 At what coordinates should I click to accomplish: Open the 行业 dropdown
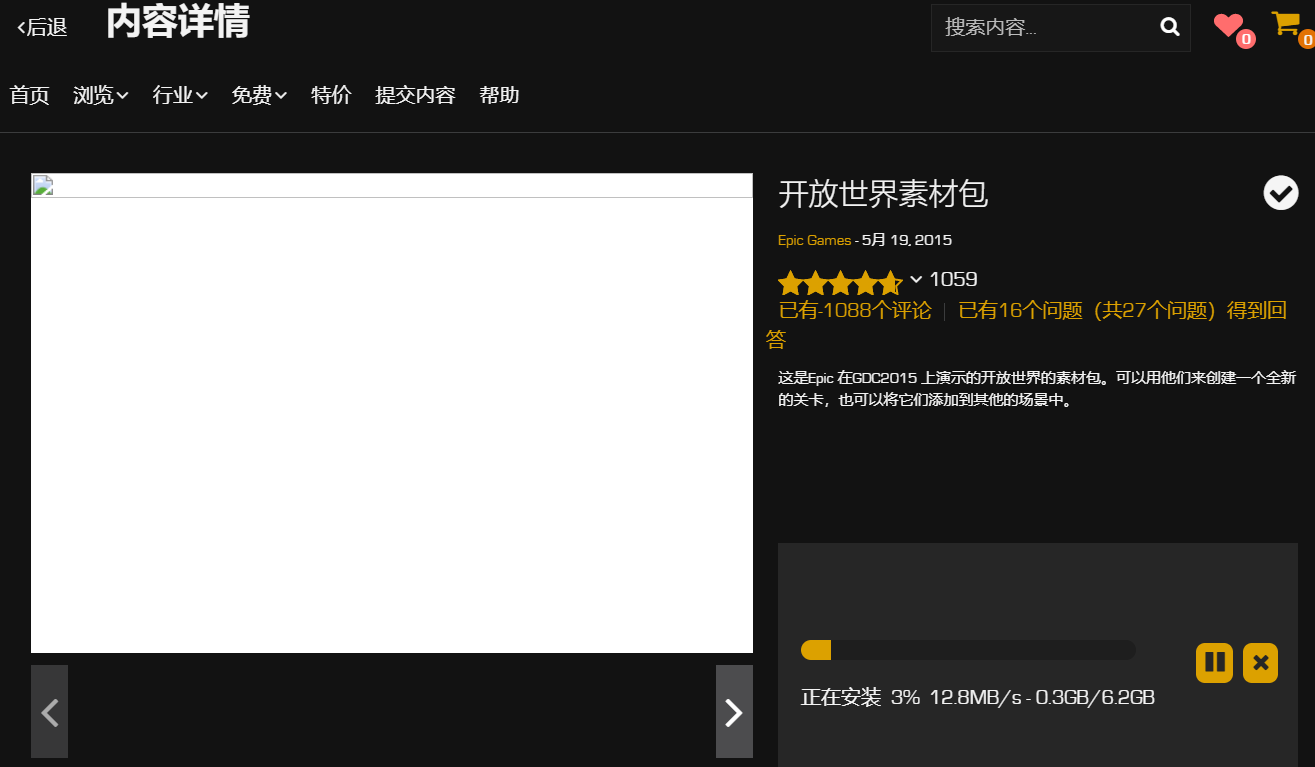(179, 95)
